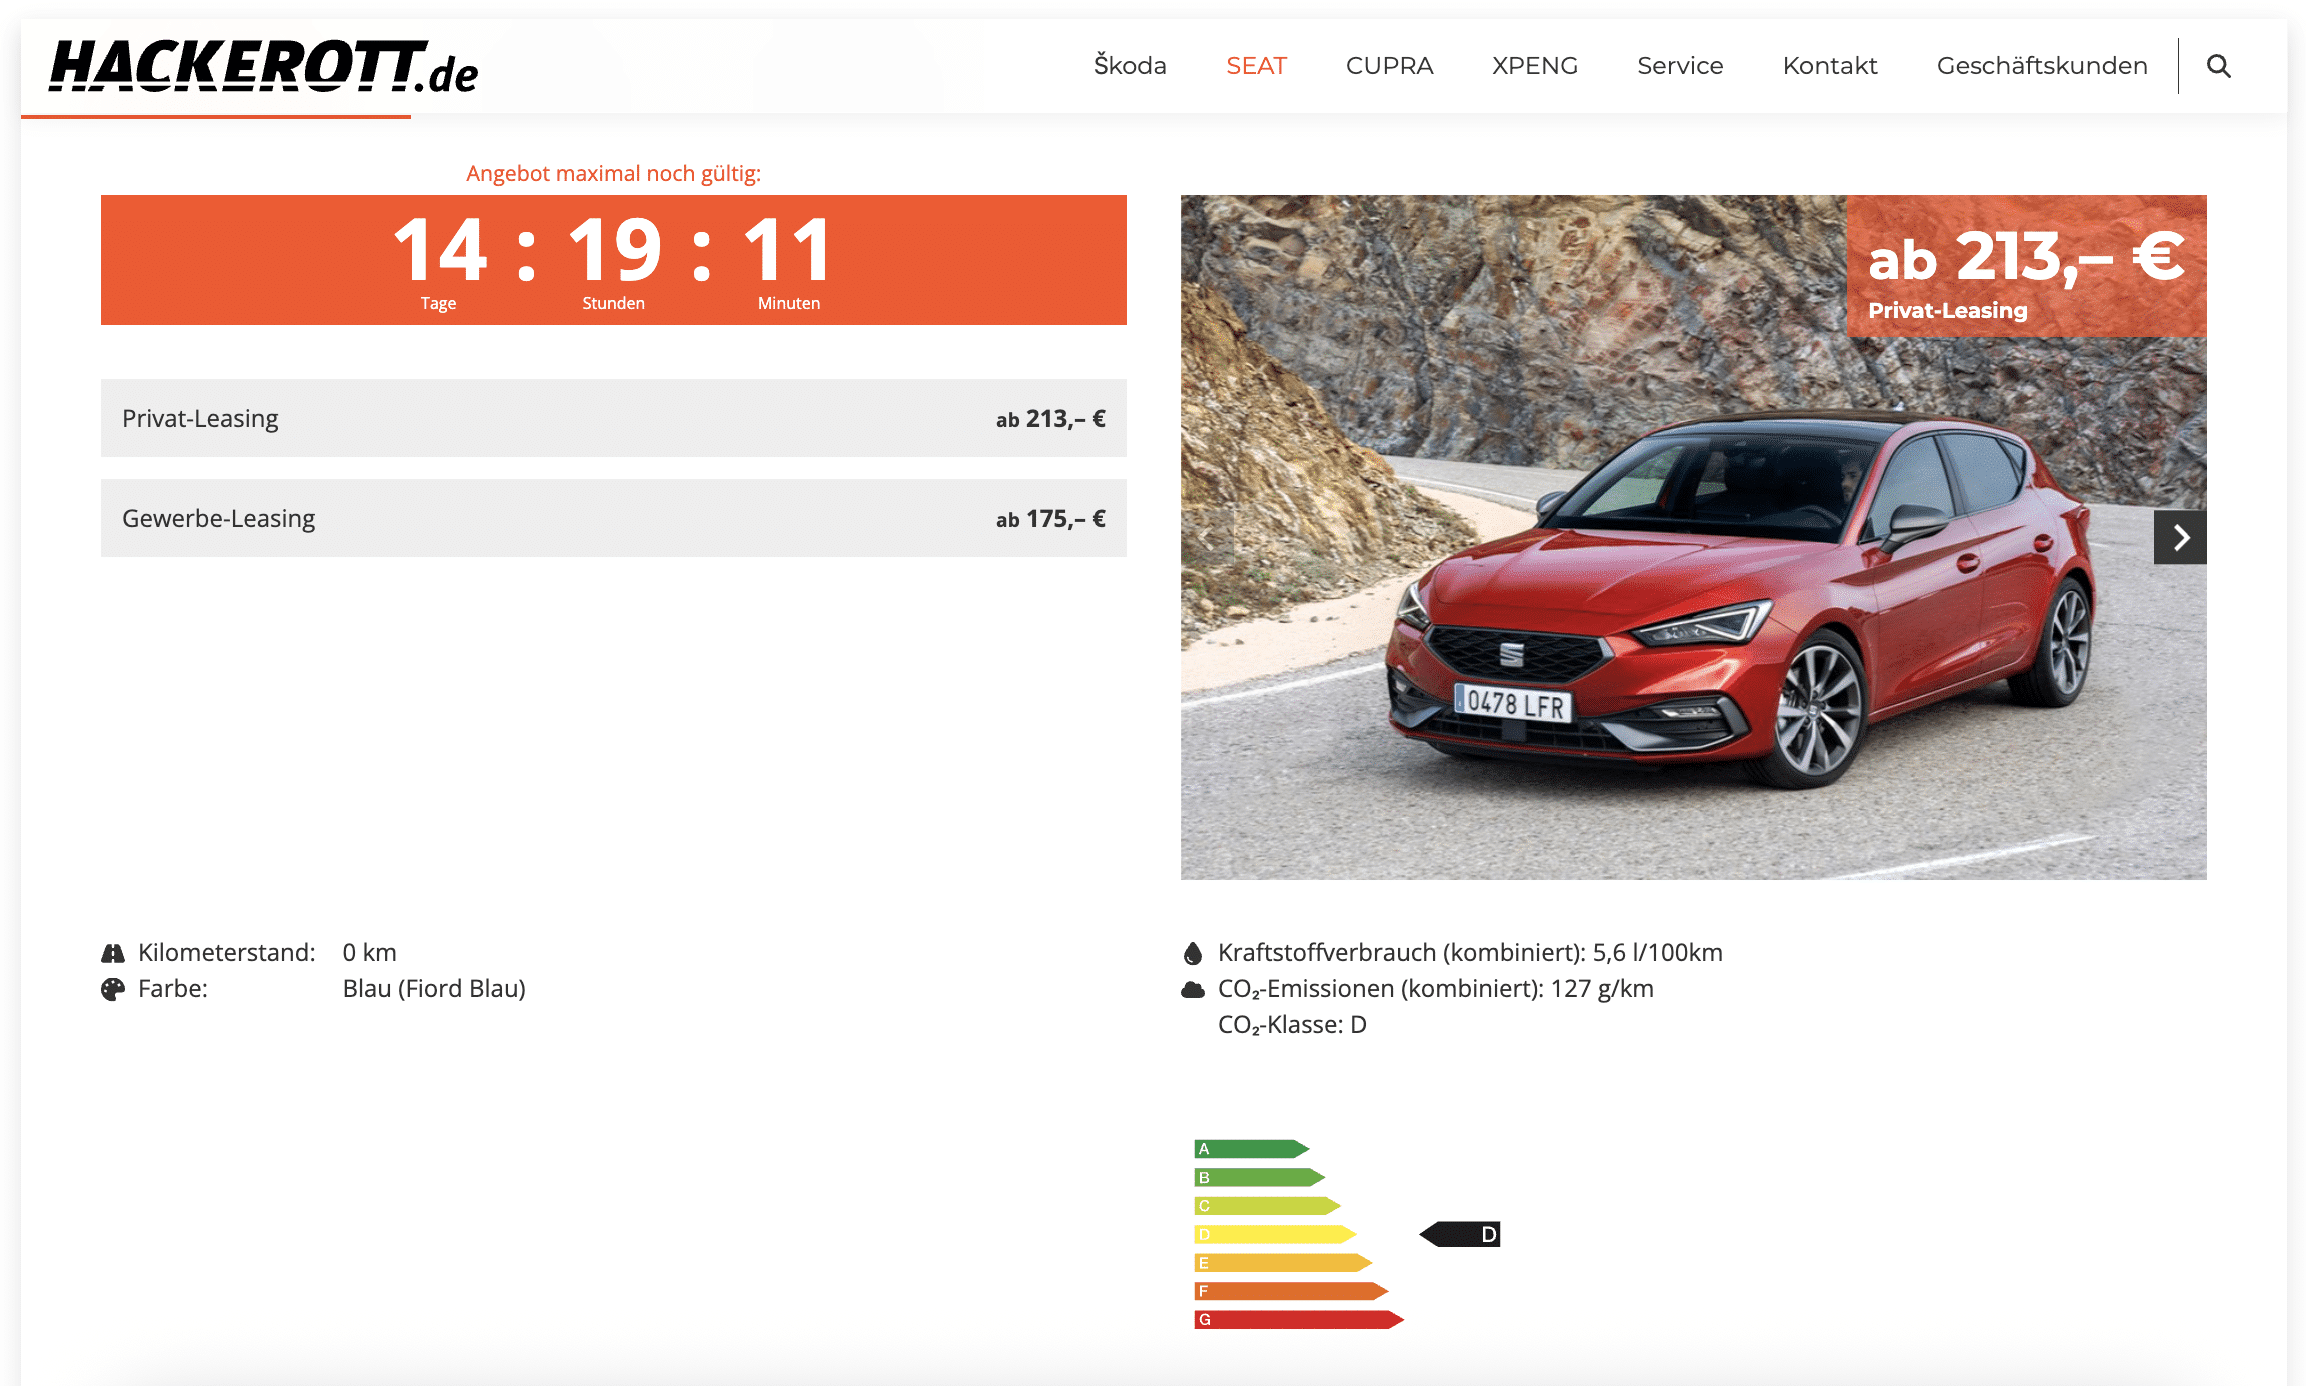Open the site search magnifier icon
This screenshot has width=2306, height=1386.
[x=2218, y=66]
